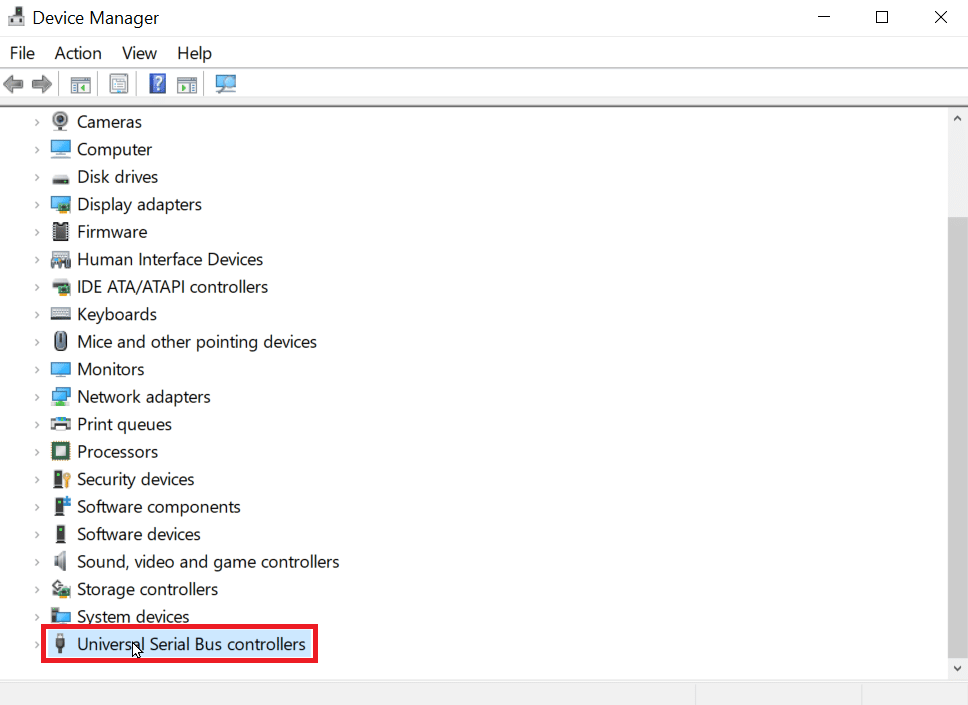Click the Print queues printer icon
The image size is (968, 705).
click(x=60, y=424)
